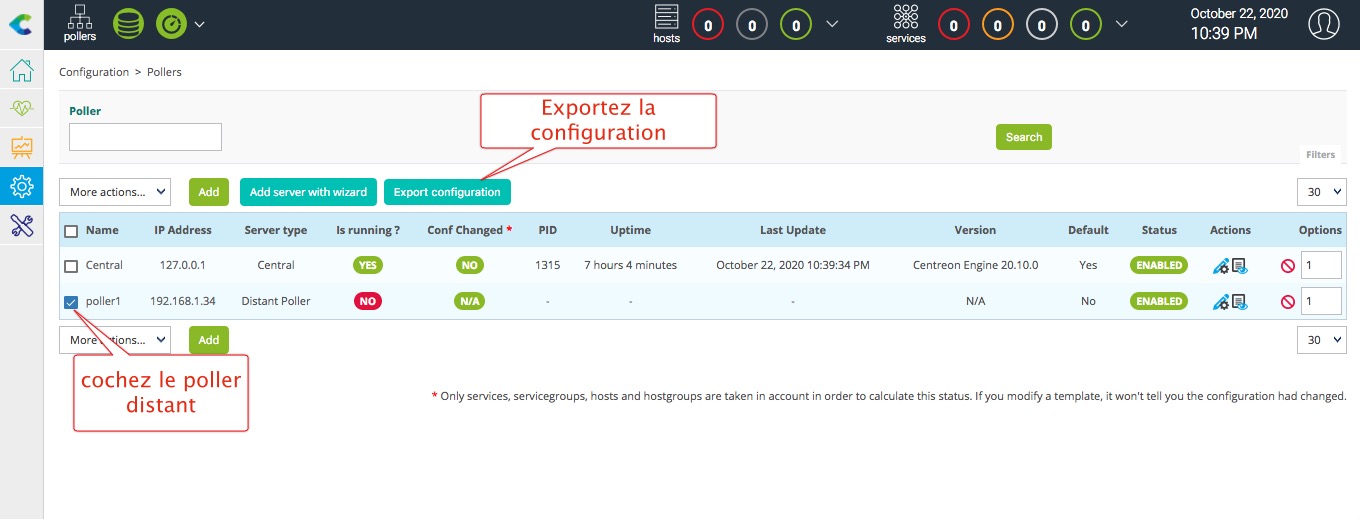Open the user profile icon

tap(1323, 24)
